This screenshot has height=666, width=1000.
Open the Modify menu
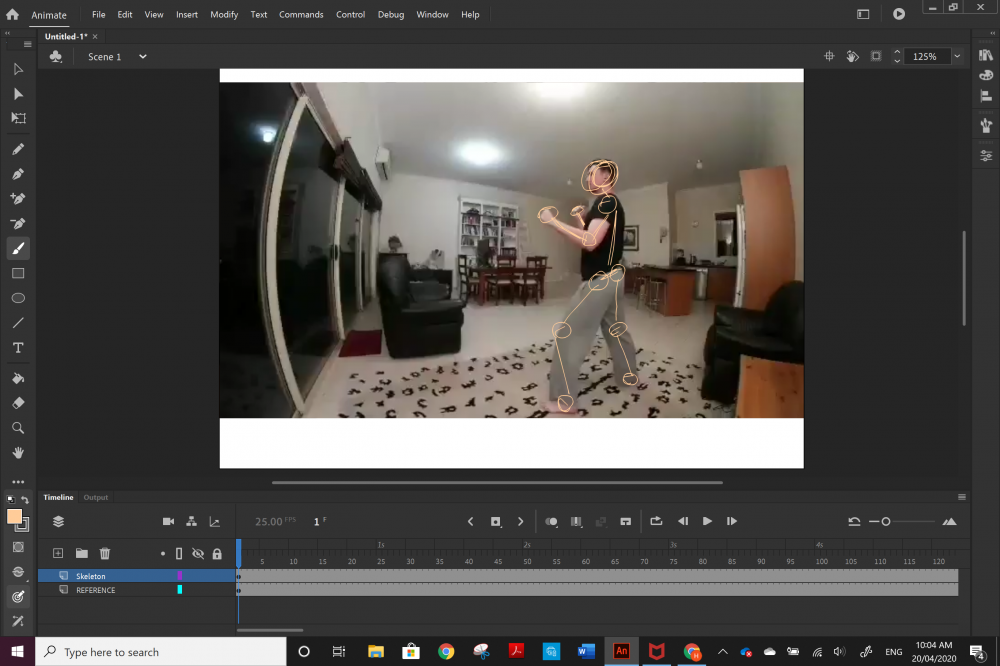(x=224, y=15)
